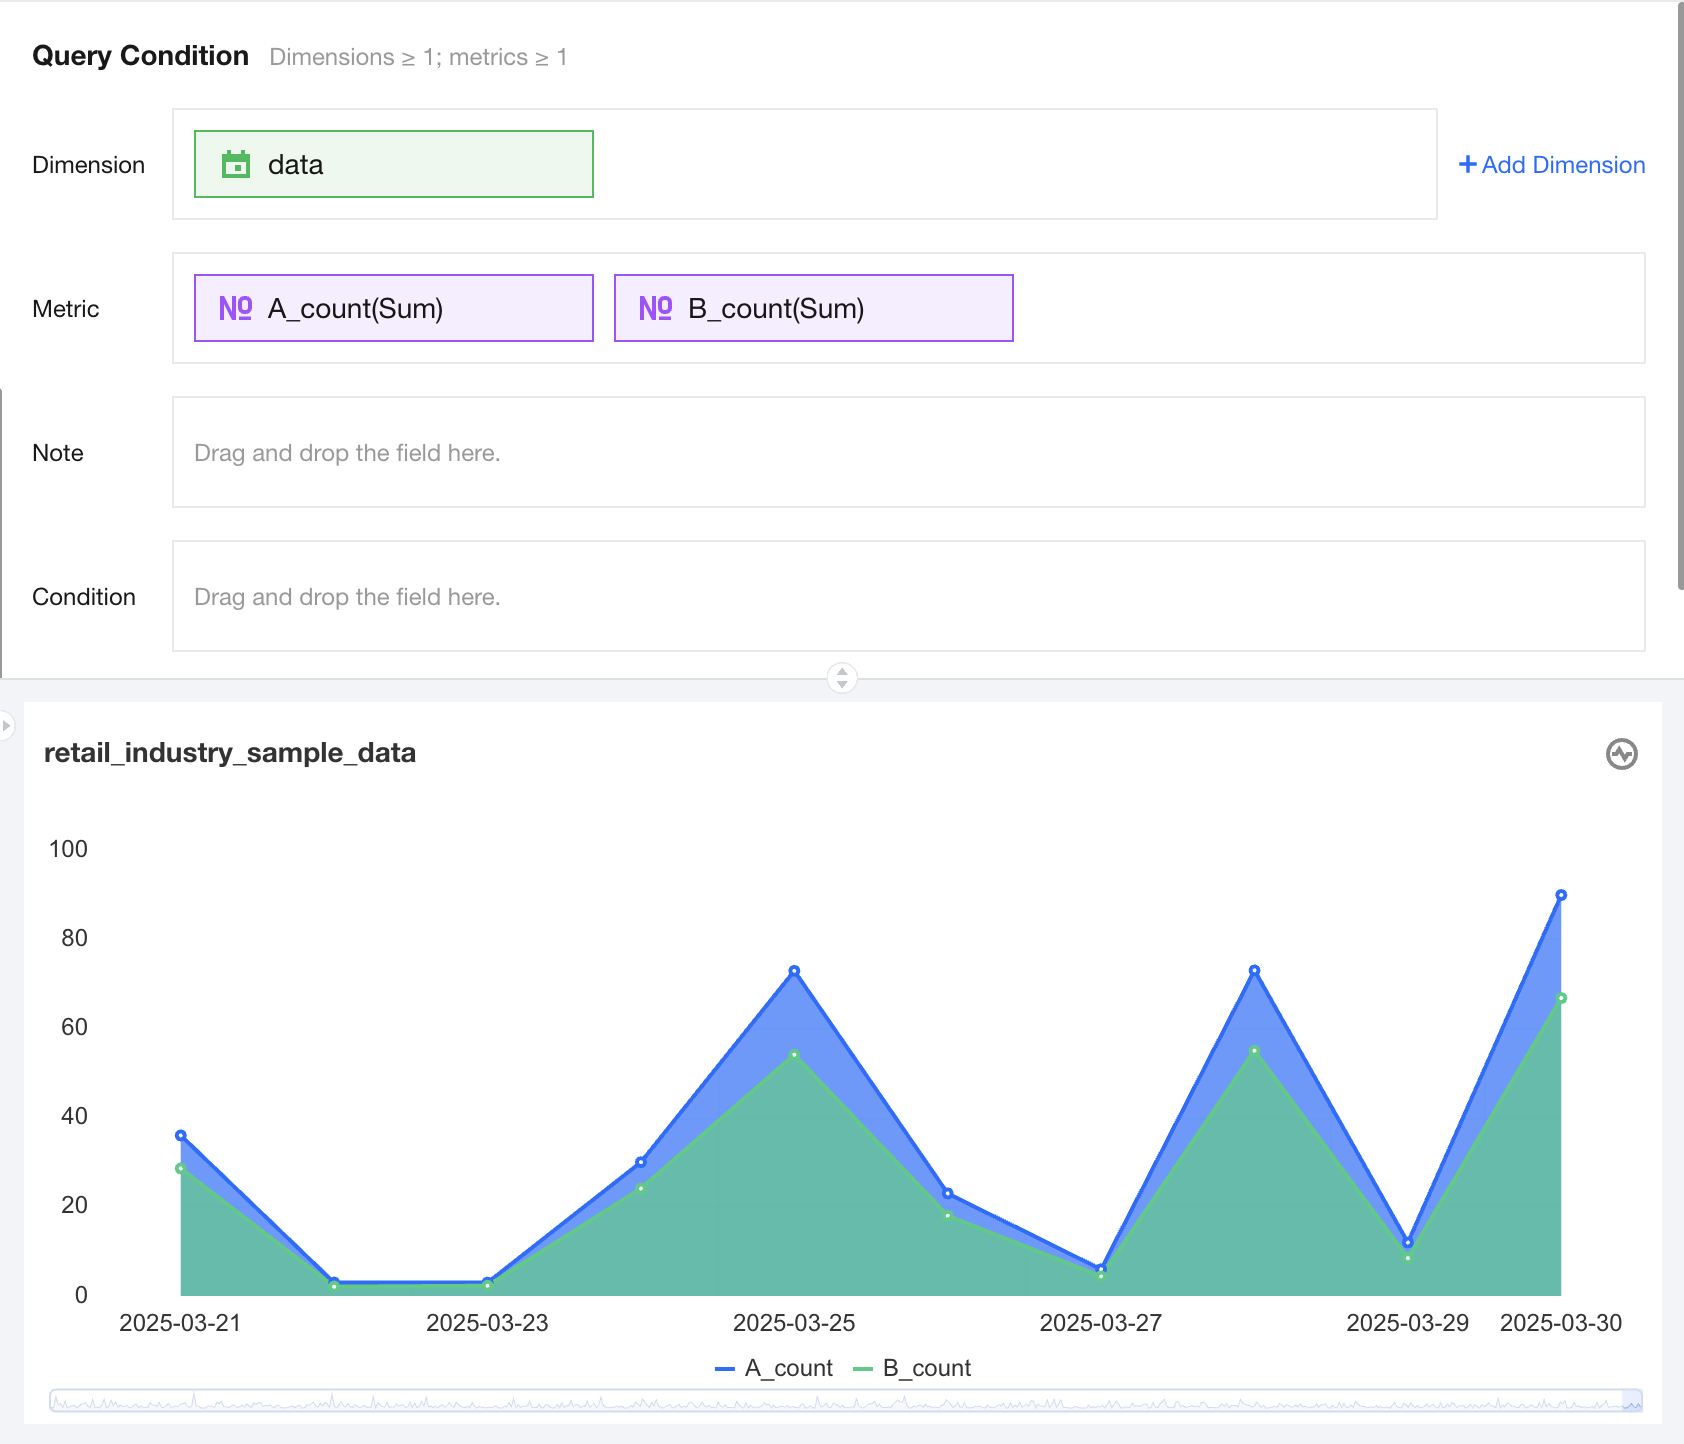Click the vertical scrollbar on right edge
Image resolution: width=1684 pixels, height=1444 pixels.
(1680, 300)
